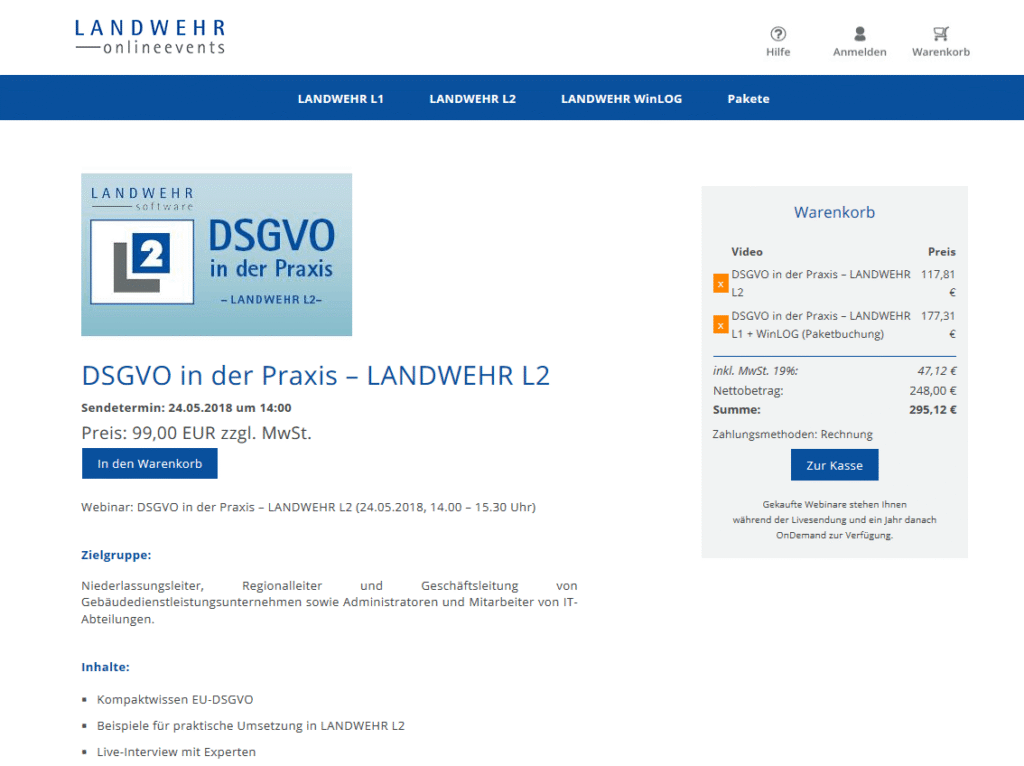This screenshot has width=1024, height=766.
Task: Click the Zahlungsmethoden: Rechnung text
Action: pos(792,434)
